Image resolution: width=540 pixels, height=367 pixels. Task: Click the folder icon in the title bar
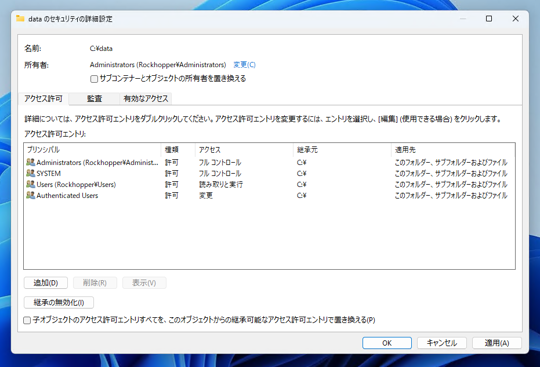[x=20, y=19]
